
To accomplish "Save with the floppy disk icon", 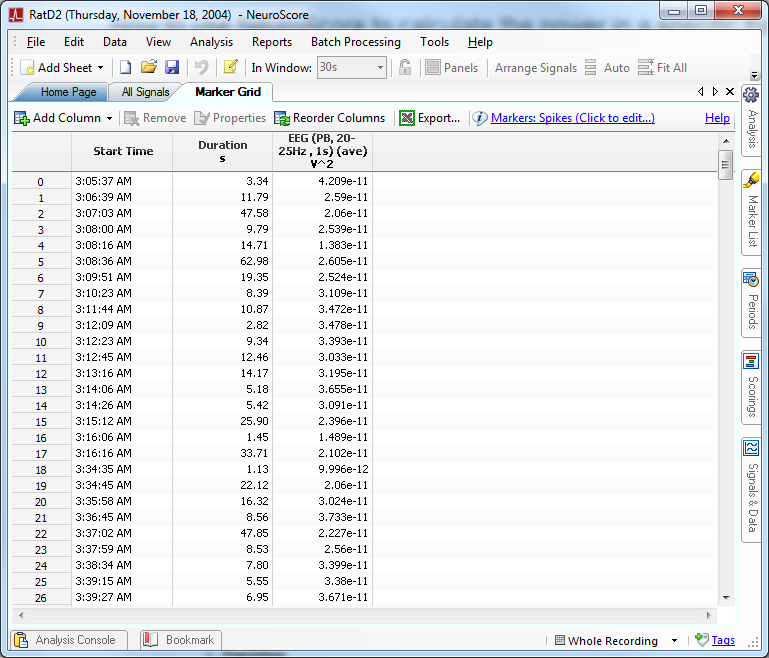I will pos(172,67).
